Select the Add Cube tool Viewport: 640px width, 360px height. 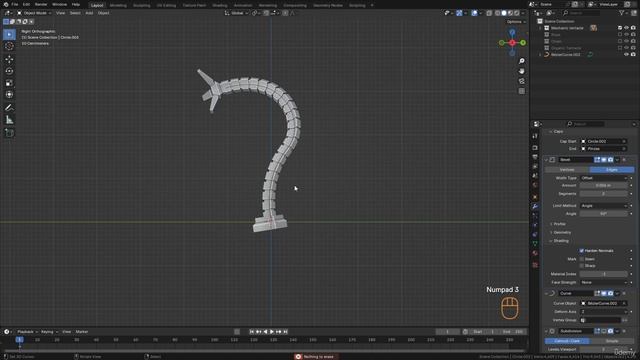point(9,133)
